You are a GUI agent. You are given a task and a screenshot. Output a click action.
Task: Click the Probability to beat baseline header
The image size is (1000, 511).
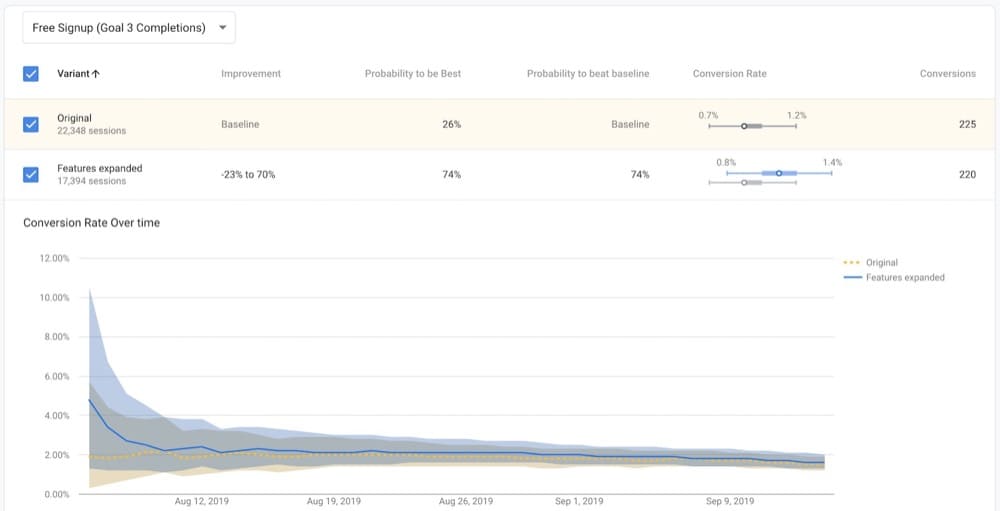(x=587, y=74)
